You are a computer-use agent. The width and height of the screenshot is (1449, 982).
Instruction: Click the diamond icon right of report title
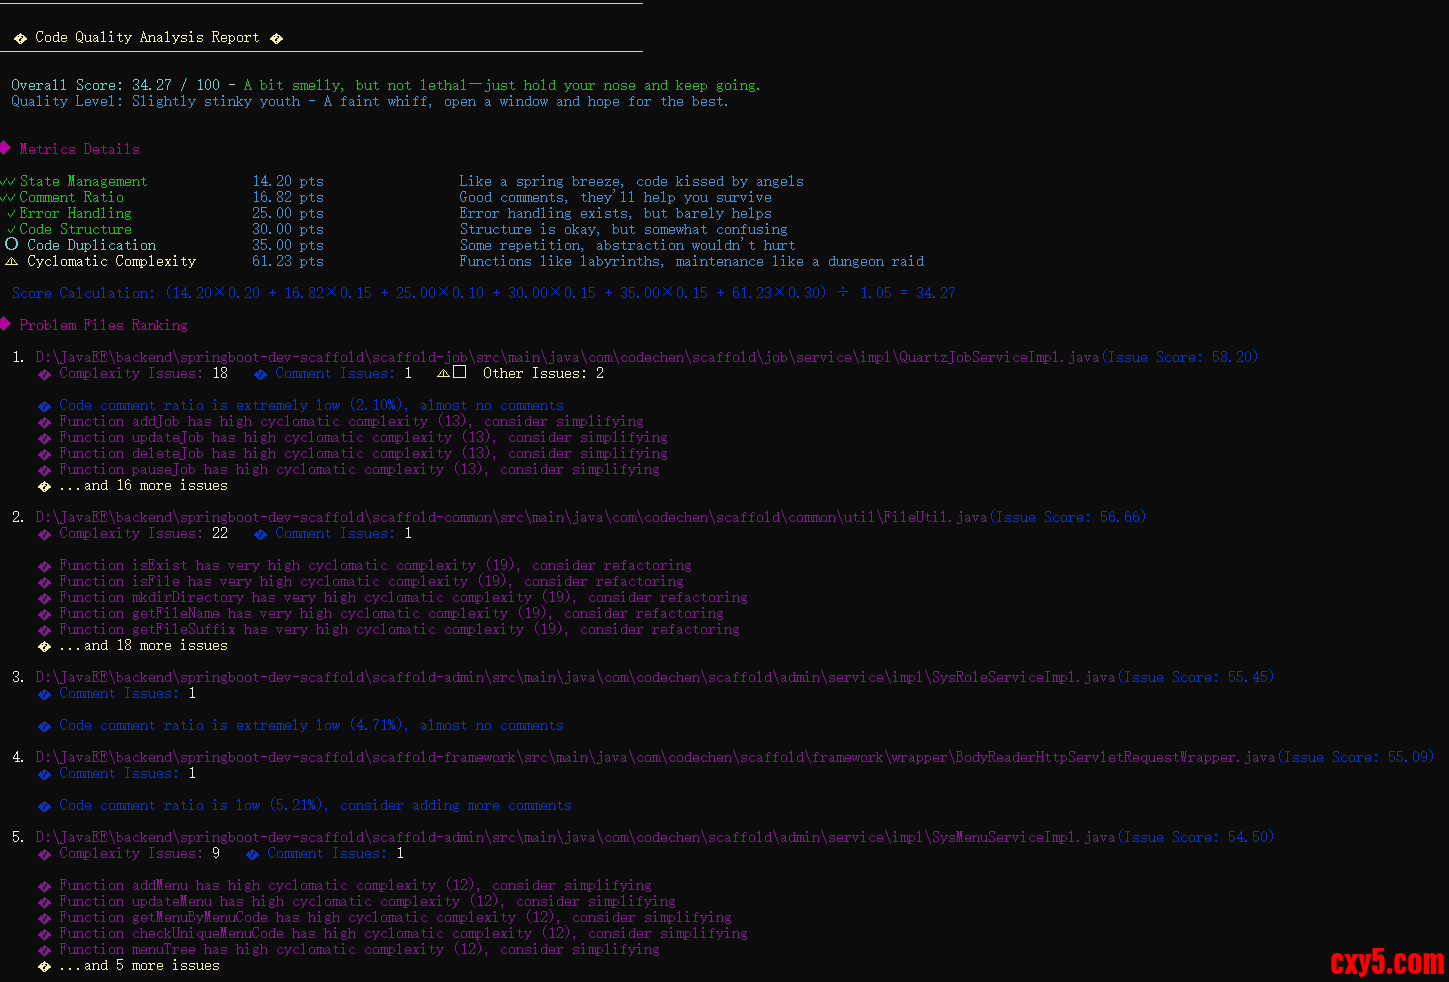click(276, 38)
